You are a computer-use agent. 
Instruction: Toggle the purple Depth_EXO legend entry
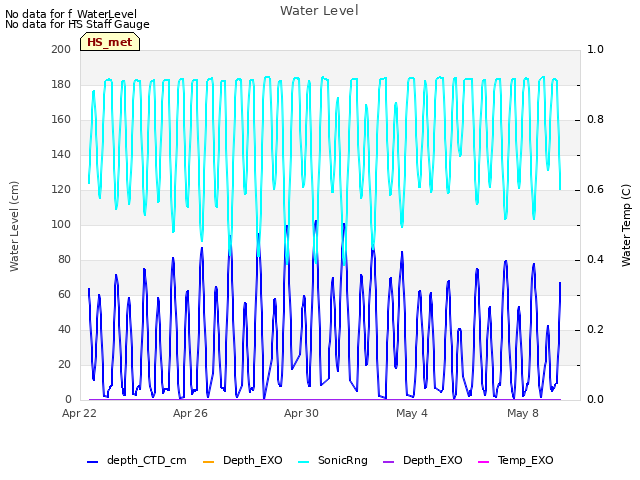422,460
